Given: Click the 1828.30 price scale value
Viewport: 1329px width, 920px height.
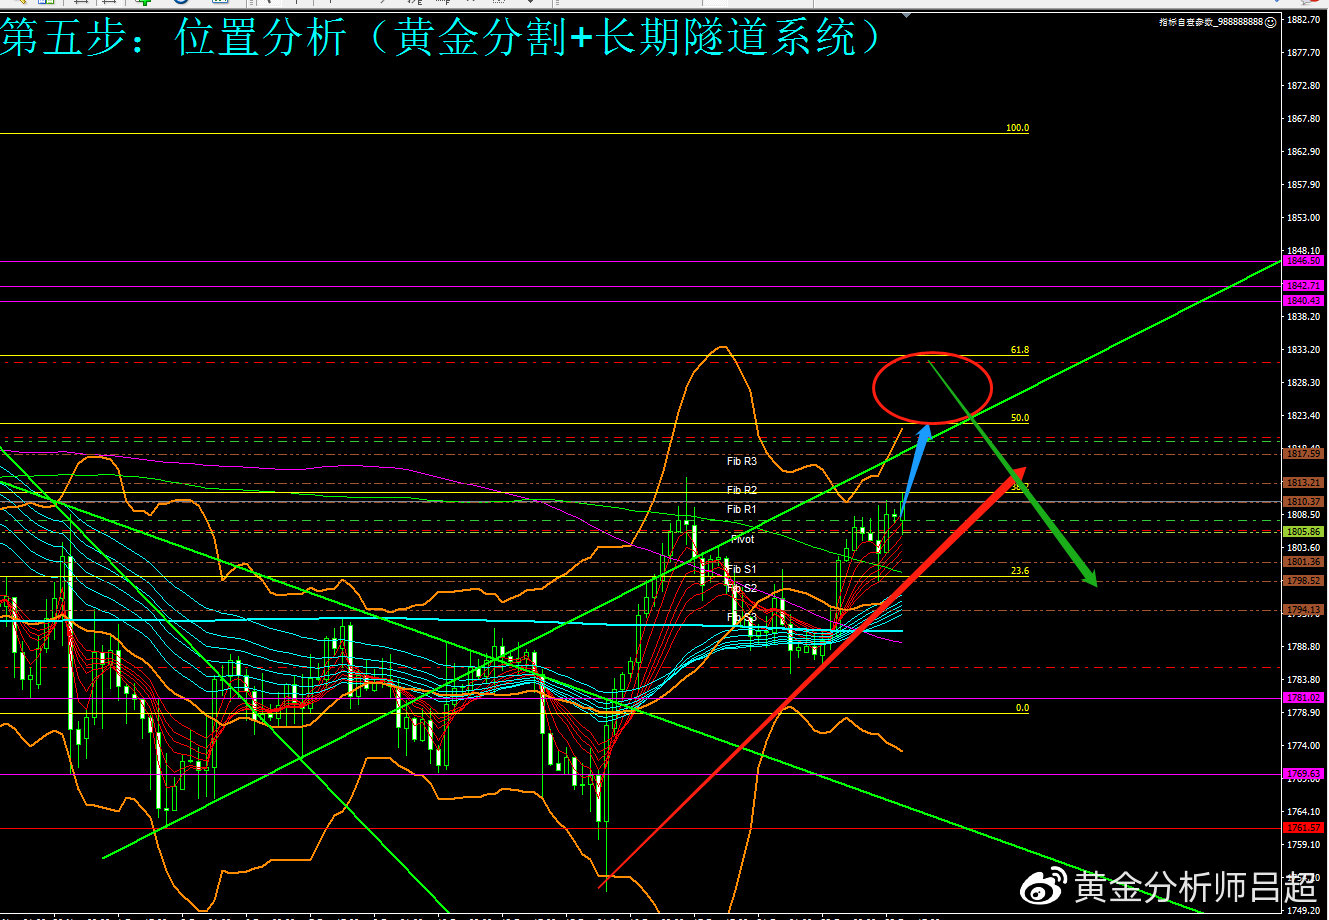Looking at the screenshot, I should point(1305,383).
